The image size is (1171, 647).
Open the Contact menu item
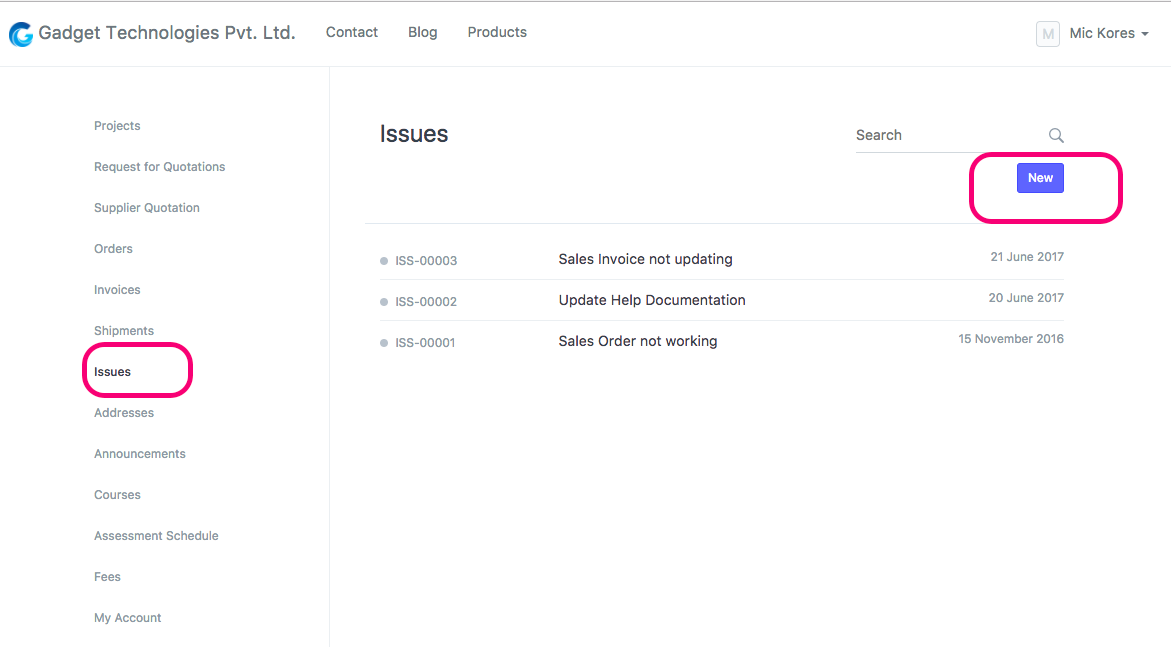pos(352,32)
